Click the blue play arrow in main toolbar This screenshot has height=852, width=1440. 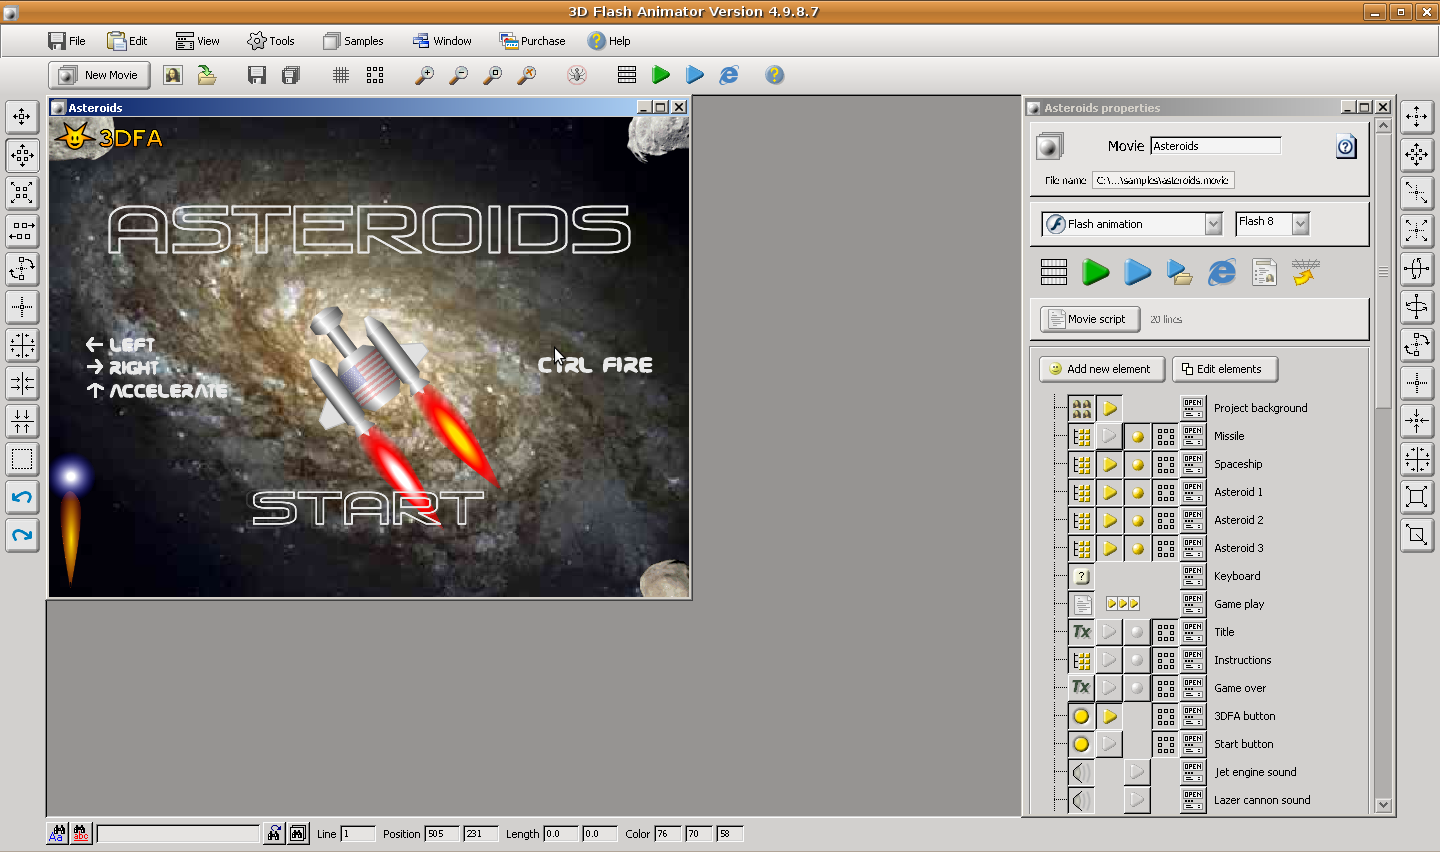point(695,75)
